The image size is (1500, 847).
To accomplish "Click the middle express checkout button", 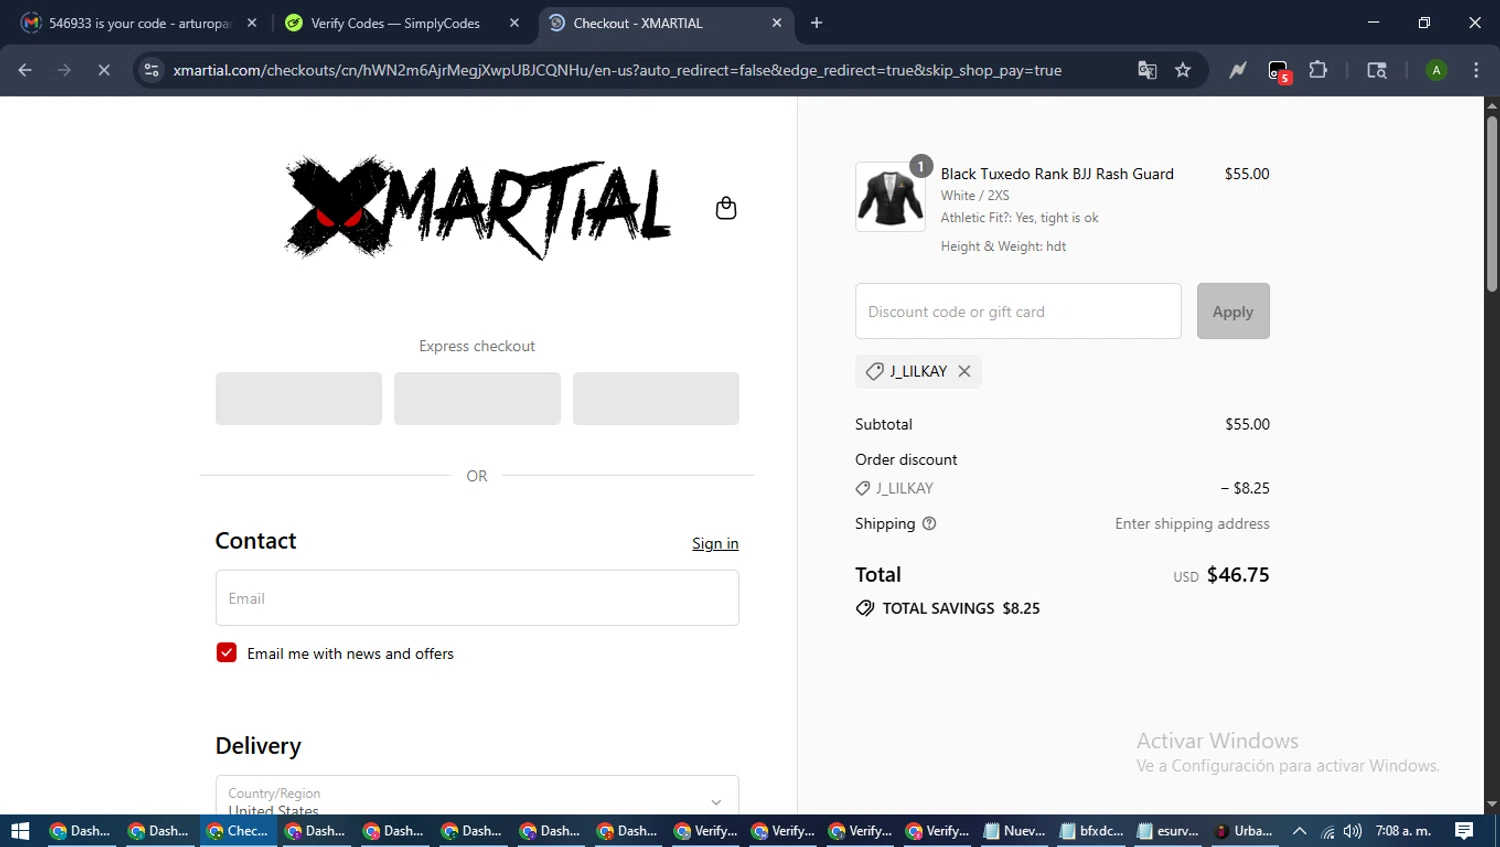I will pos(477,399).
